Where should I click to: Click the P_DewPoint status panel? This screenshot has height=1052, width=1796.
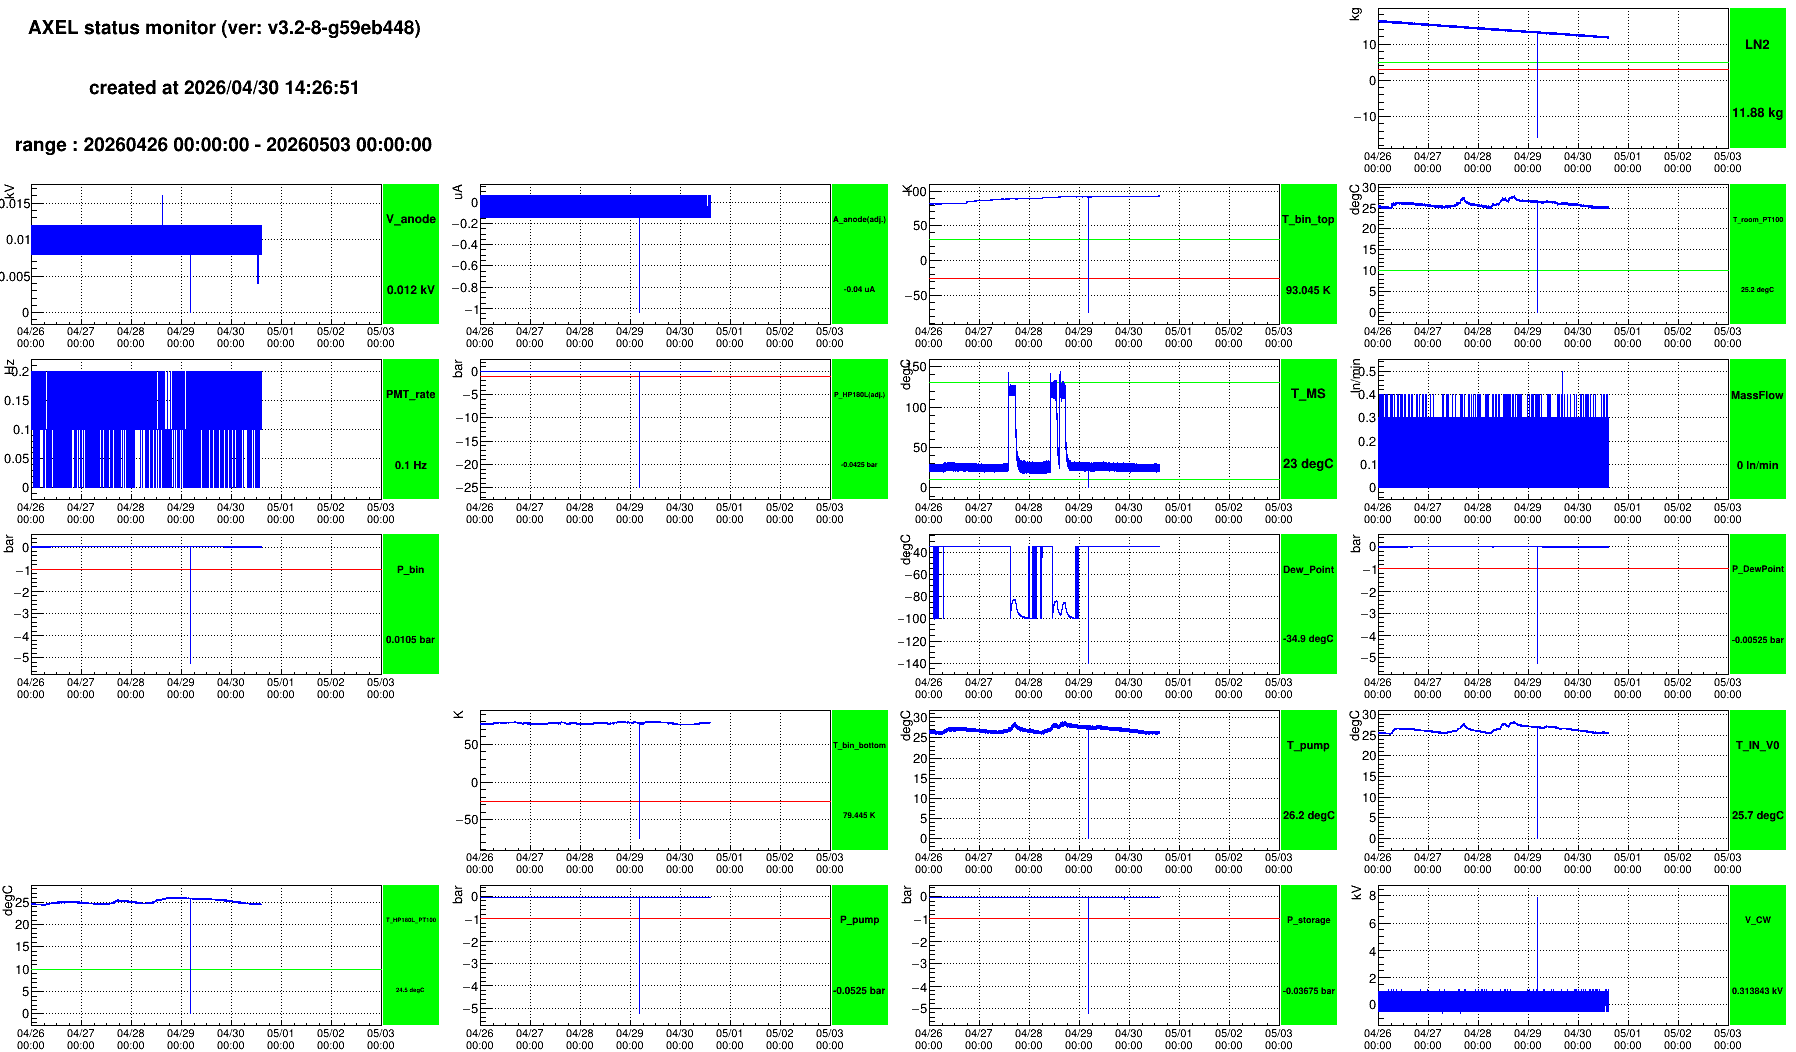1757,604
